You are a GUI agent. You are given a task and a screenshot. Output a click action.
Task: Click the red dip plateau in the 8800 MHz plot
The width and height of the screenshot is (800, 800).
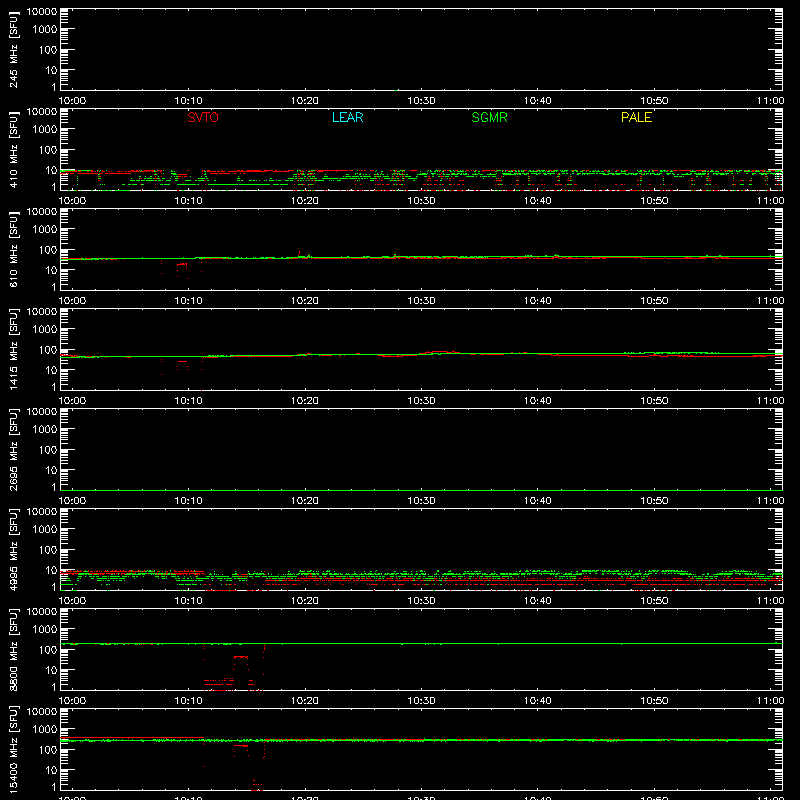coord(241,657)
